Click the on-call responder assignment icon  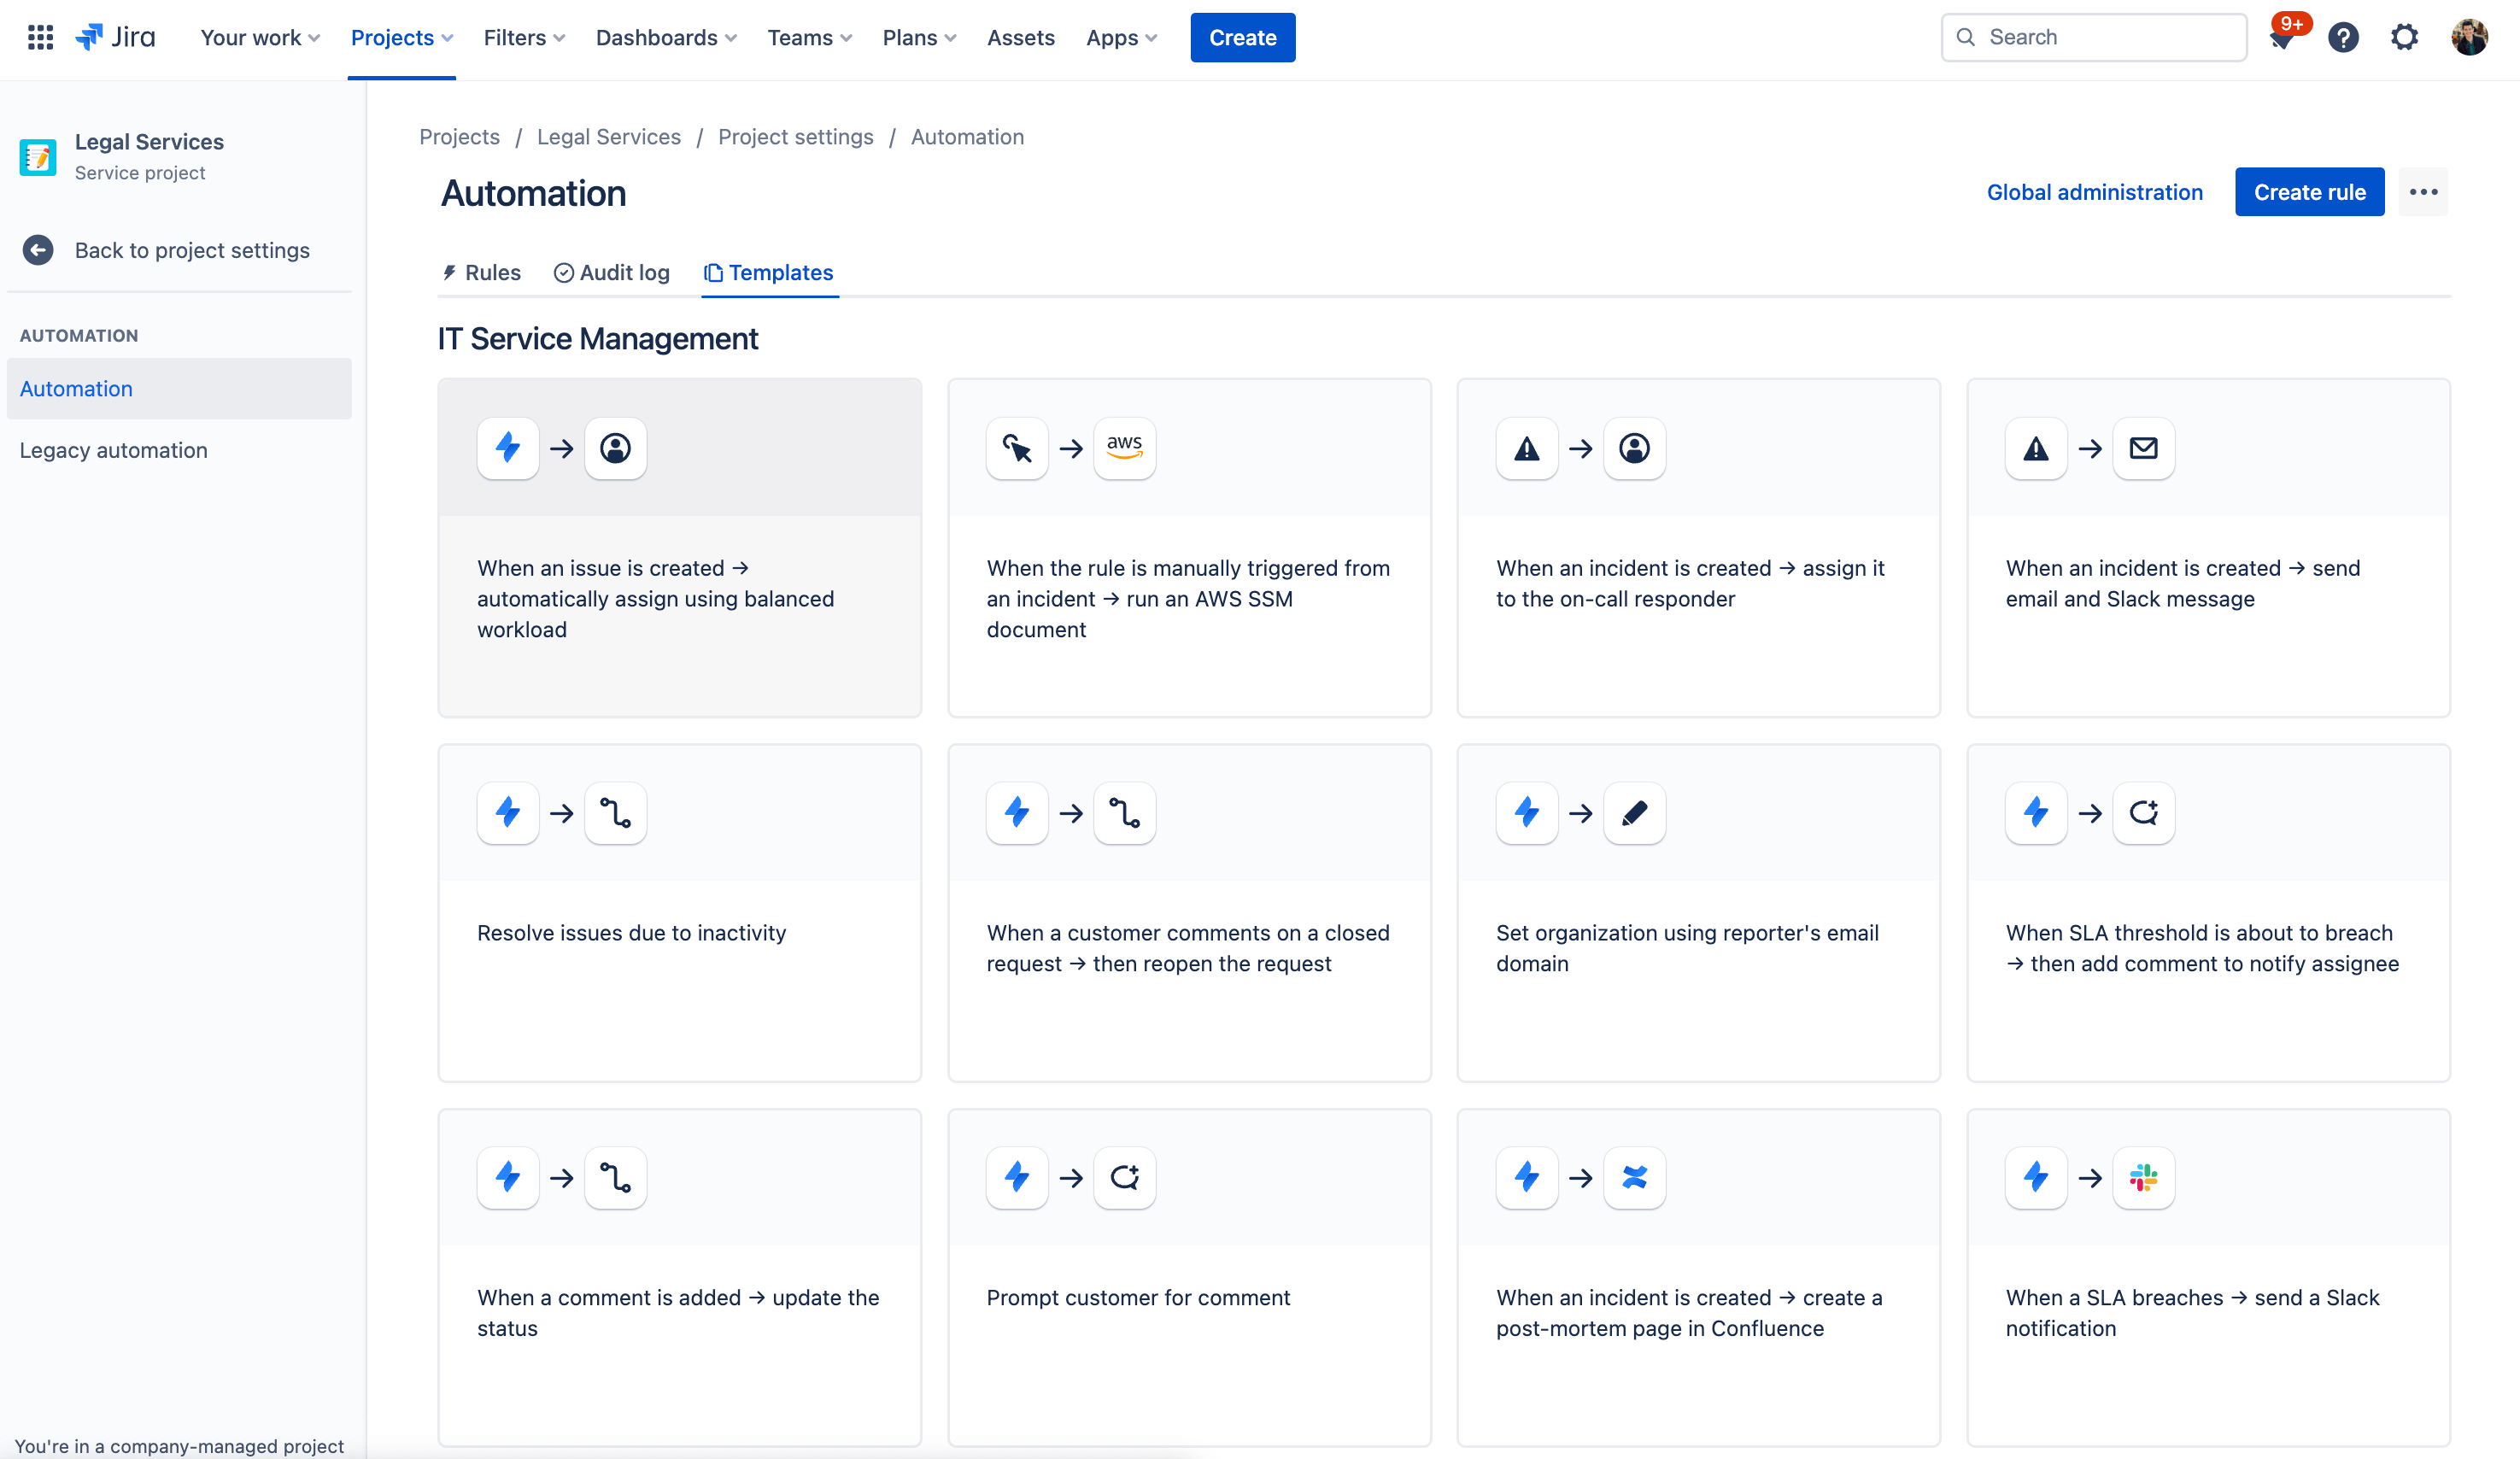click(x=1632, y=448)
